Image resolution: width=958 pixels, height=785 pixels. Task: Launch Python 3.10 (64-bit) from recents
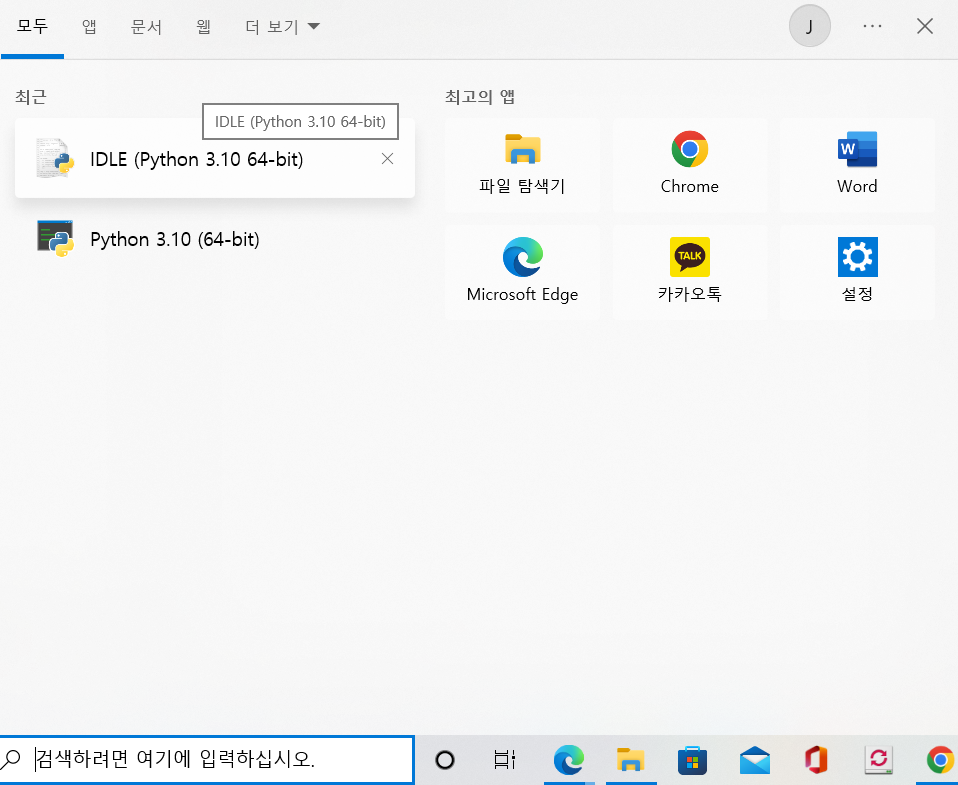coord(214,239)
